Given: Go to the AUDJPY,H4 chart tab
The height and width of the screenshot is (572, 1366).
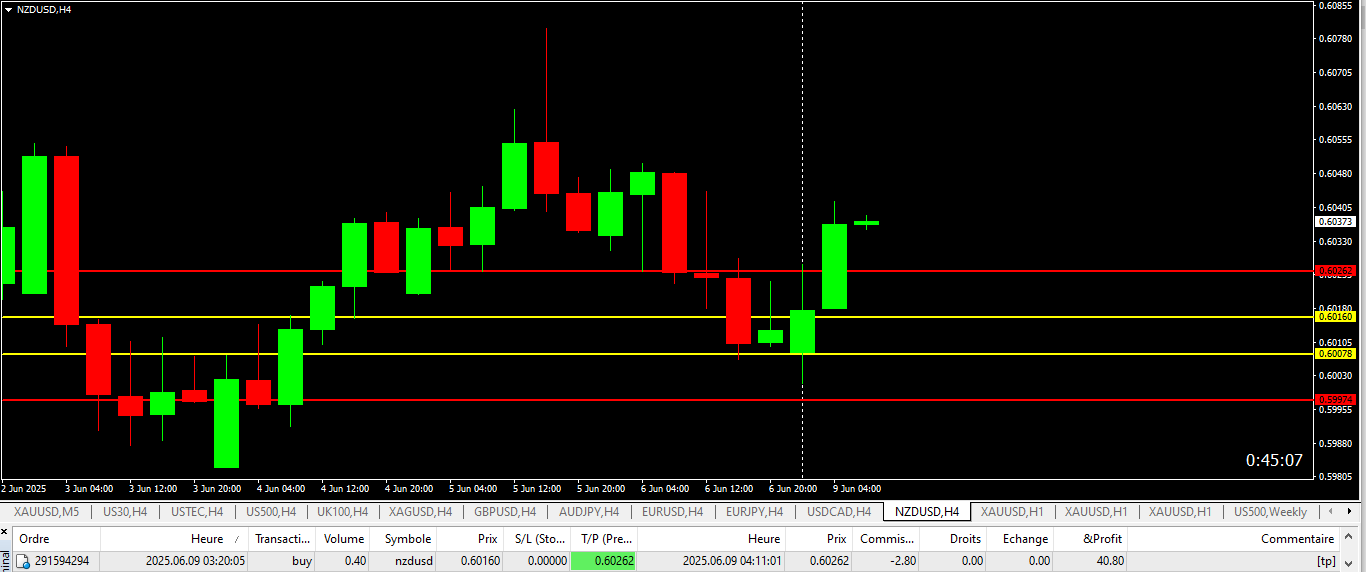Looking at the screenshot, I should 589,512.
